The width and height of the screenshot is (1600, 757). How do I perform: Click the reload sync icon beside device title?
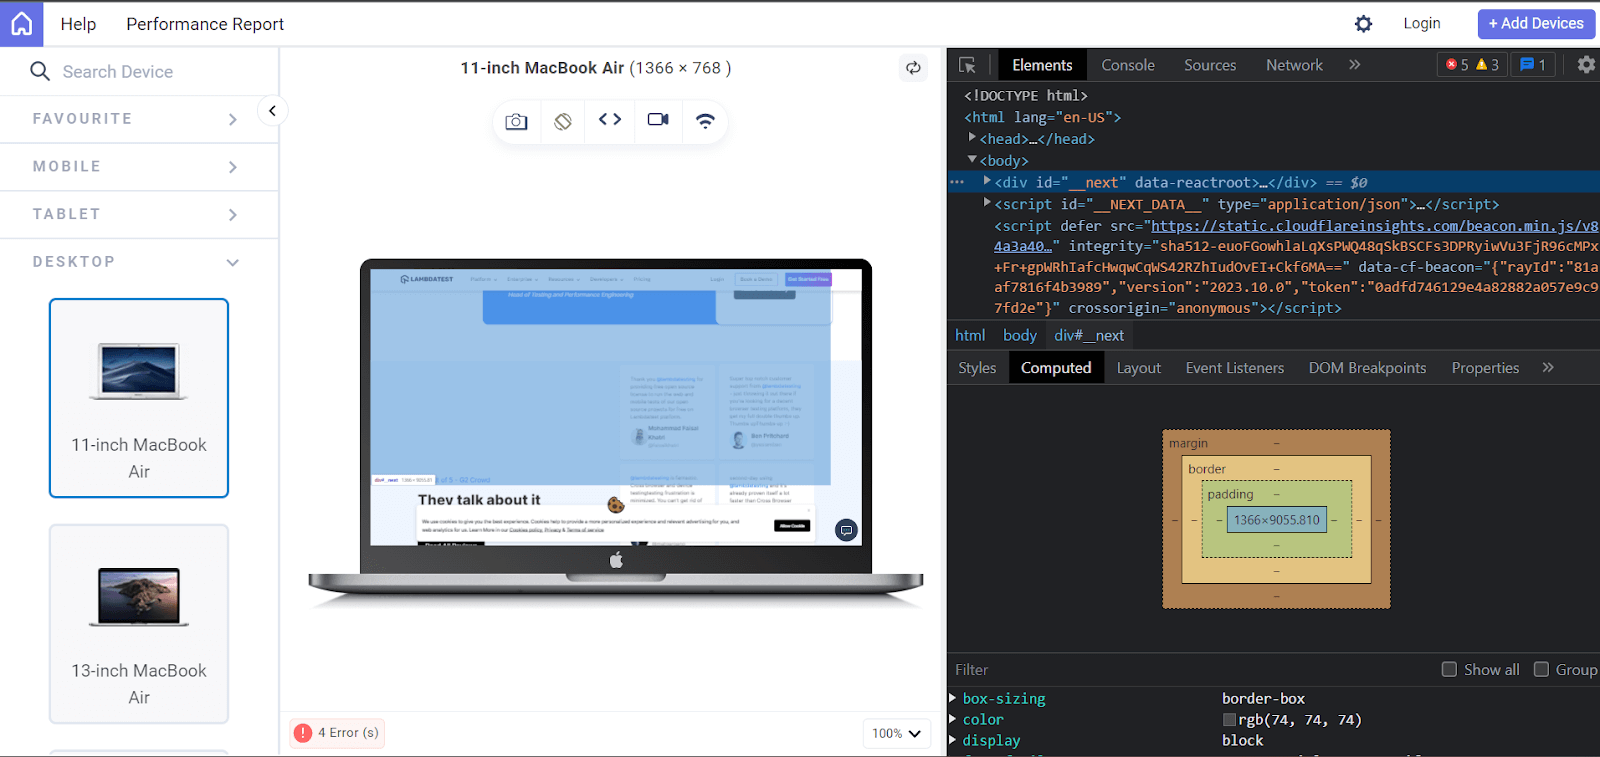click(913, 68)
